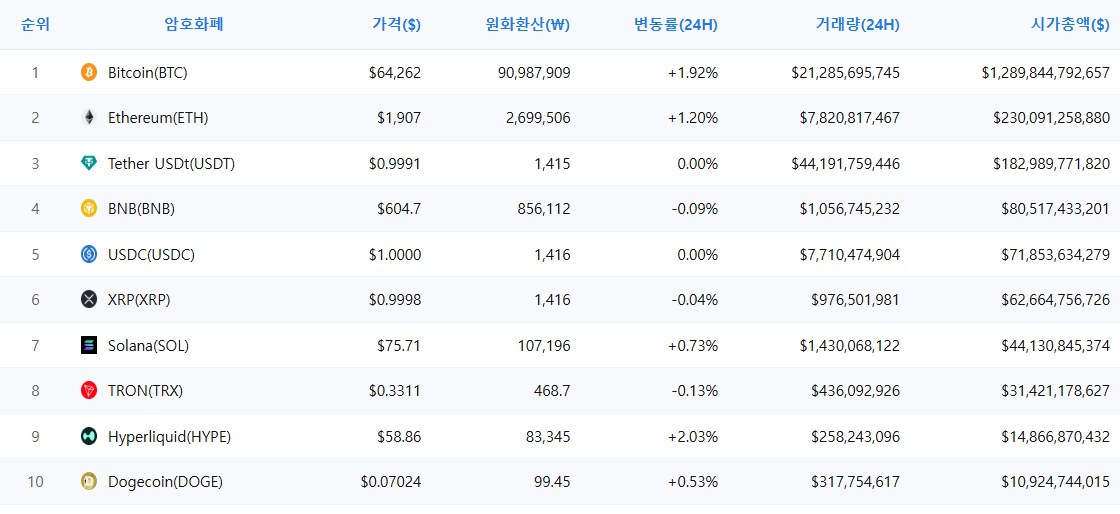This screenshot has width=1120, height=514.
Task: Click the Hyperliquid logo icon
Action: (x=89, y=436)
